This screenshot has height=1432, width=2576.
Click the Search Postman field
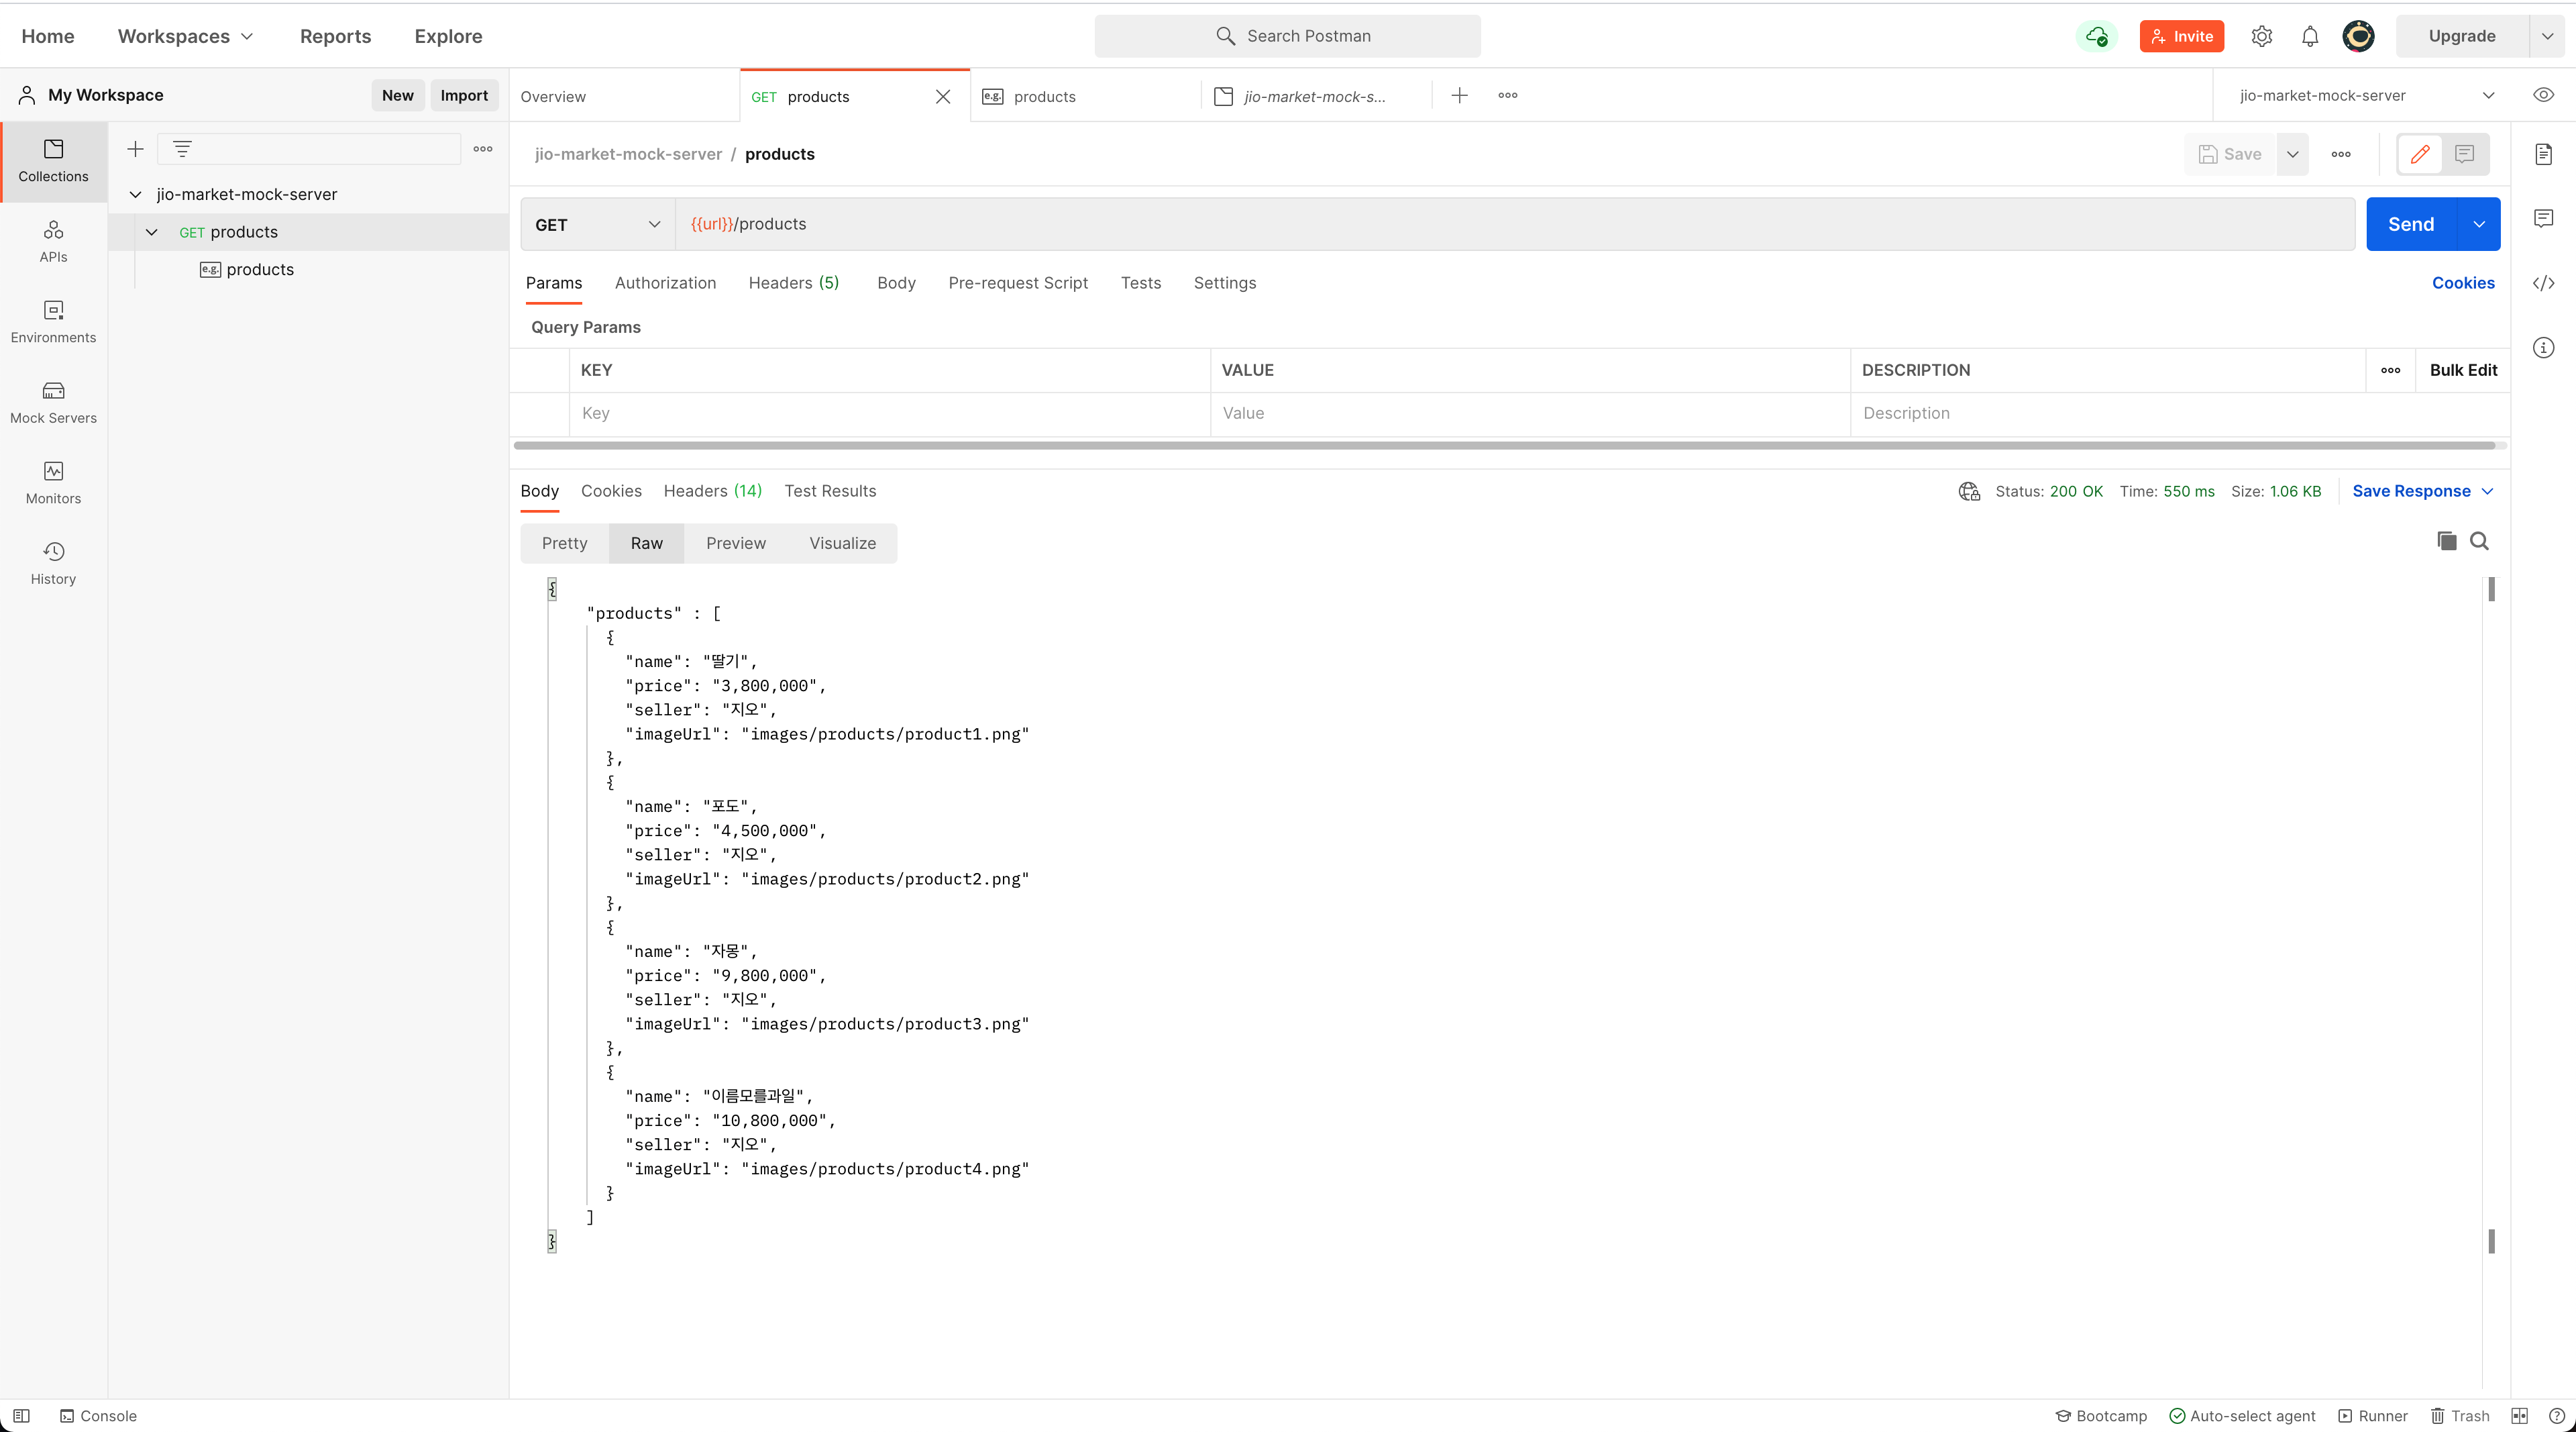click(1287, 36)
